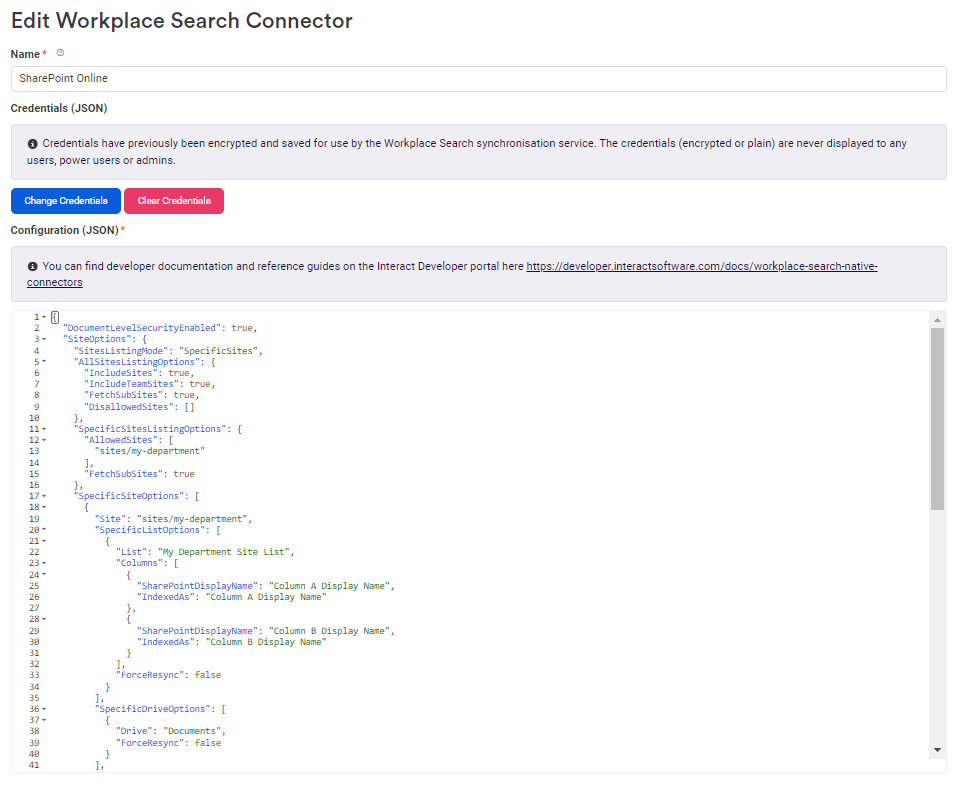
Task: Collapse the Column A object fold at line 24
Action: (44, 574)
